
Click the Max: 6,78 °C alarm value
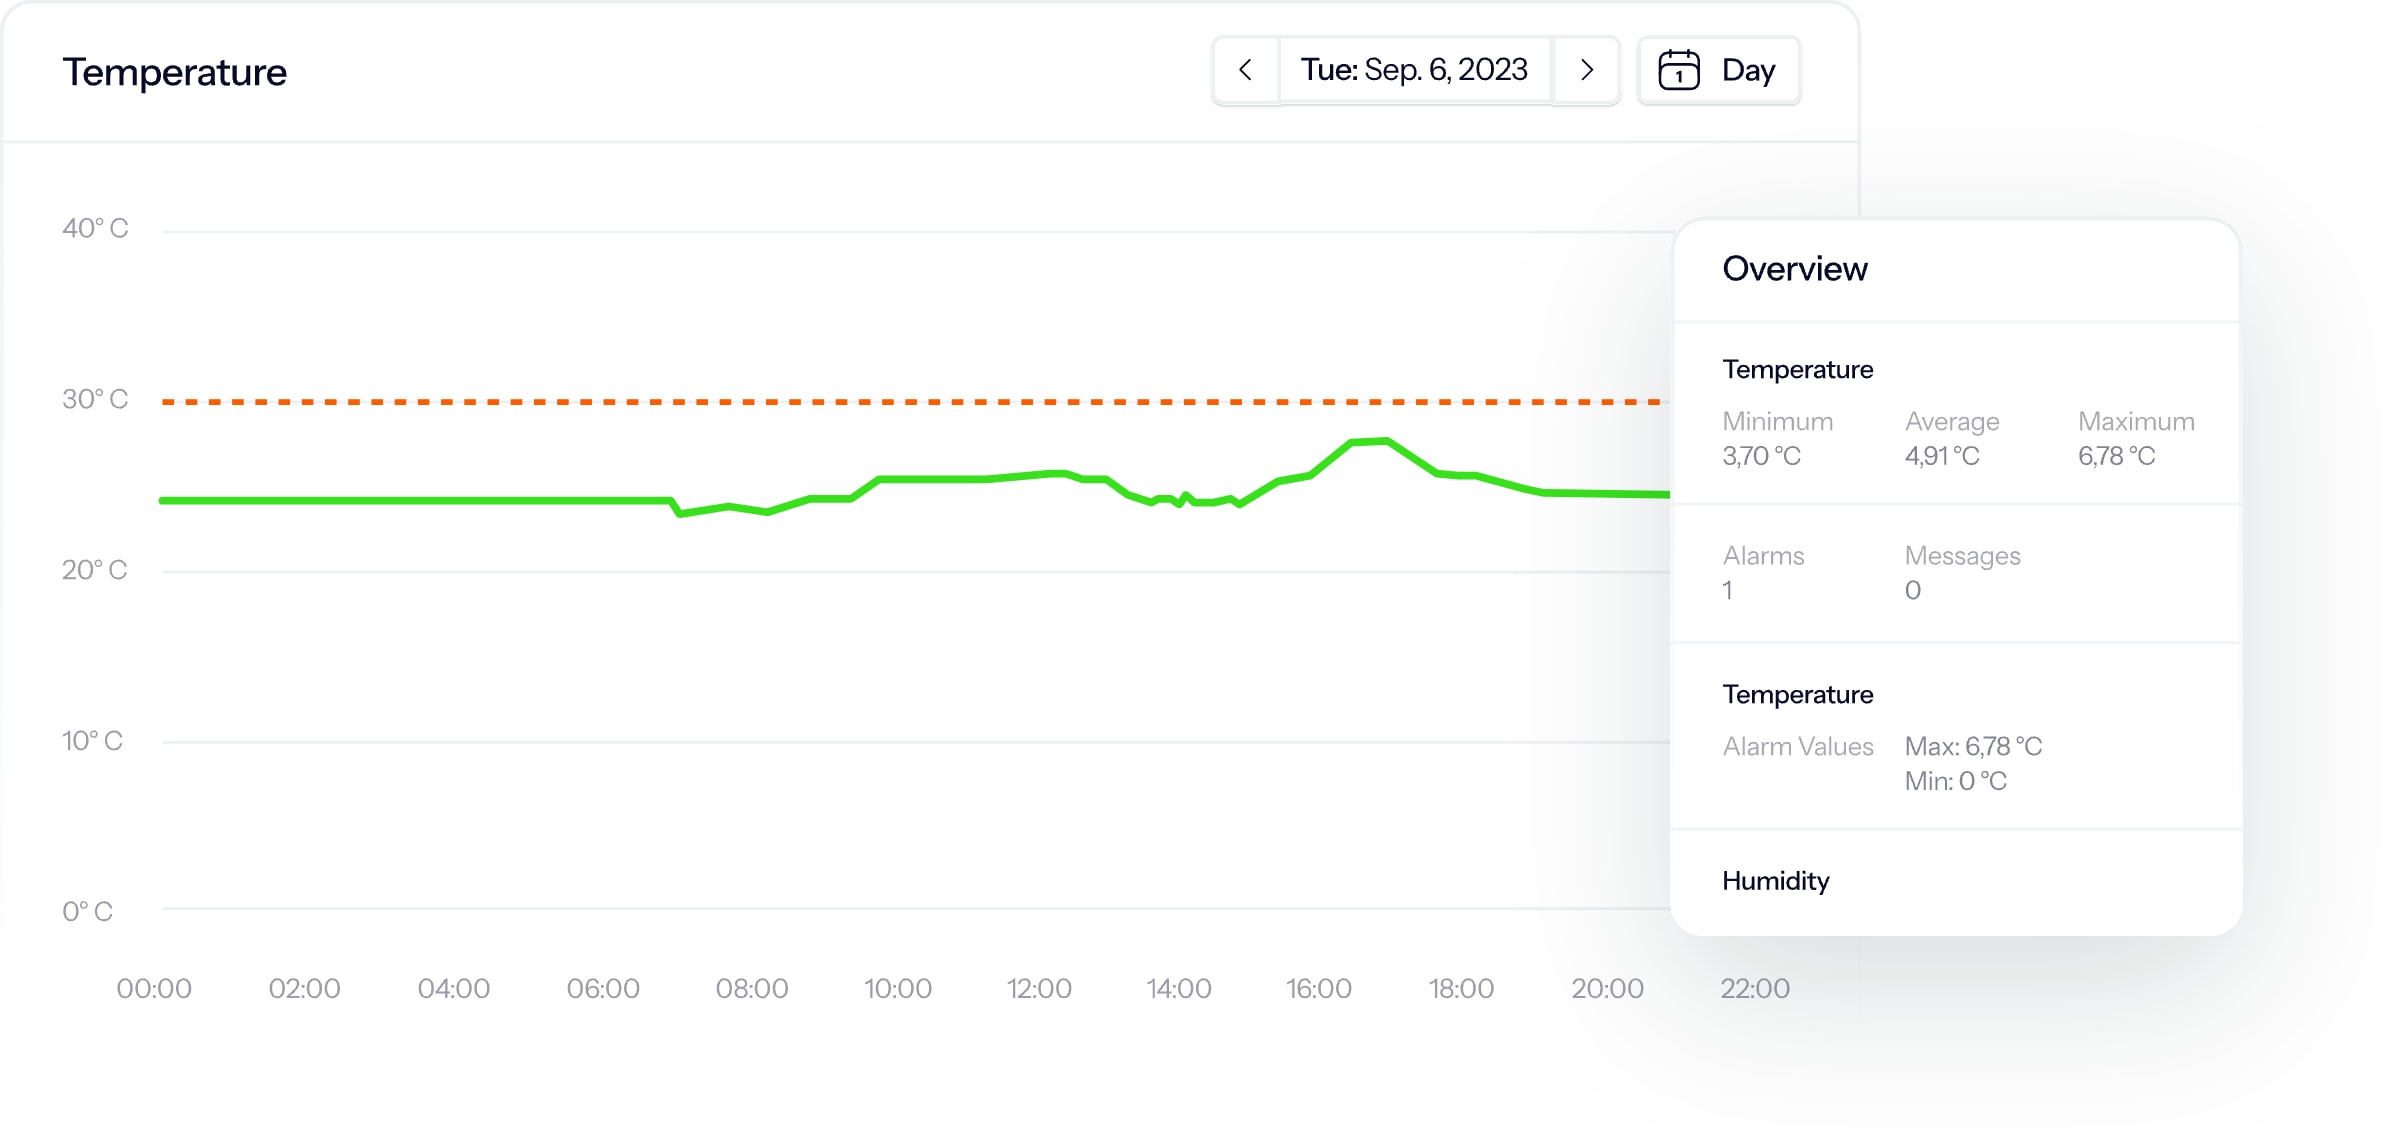coord(1972,746)
